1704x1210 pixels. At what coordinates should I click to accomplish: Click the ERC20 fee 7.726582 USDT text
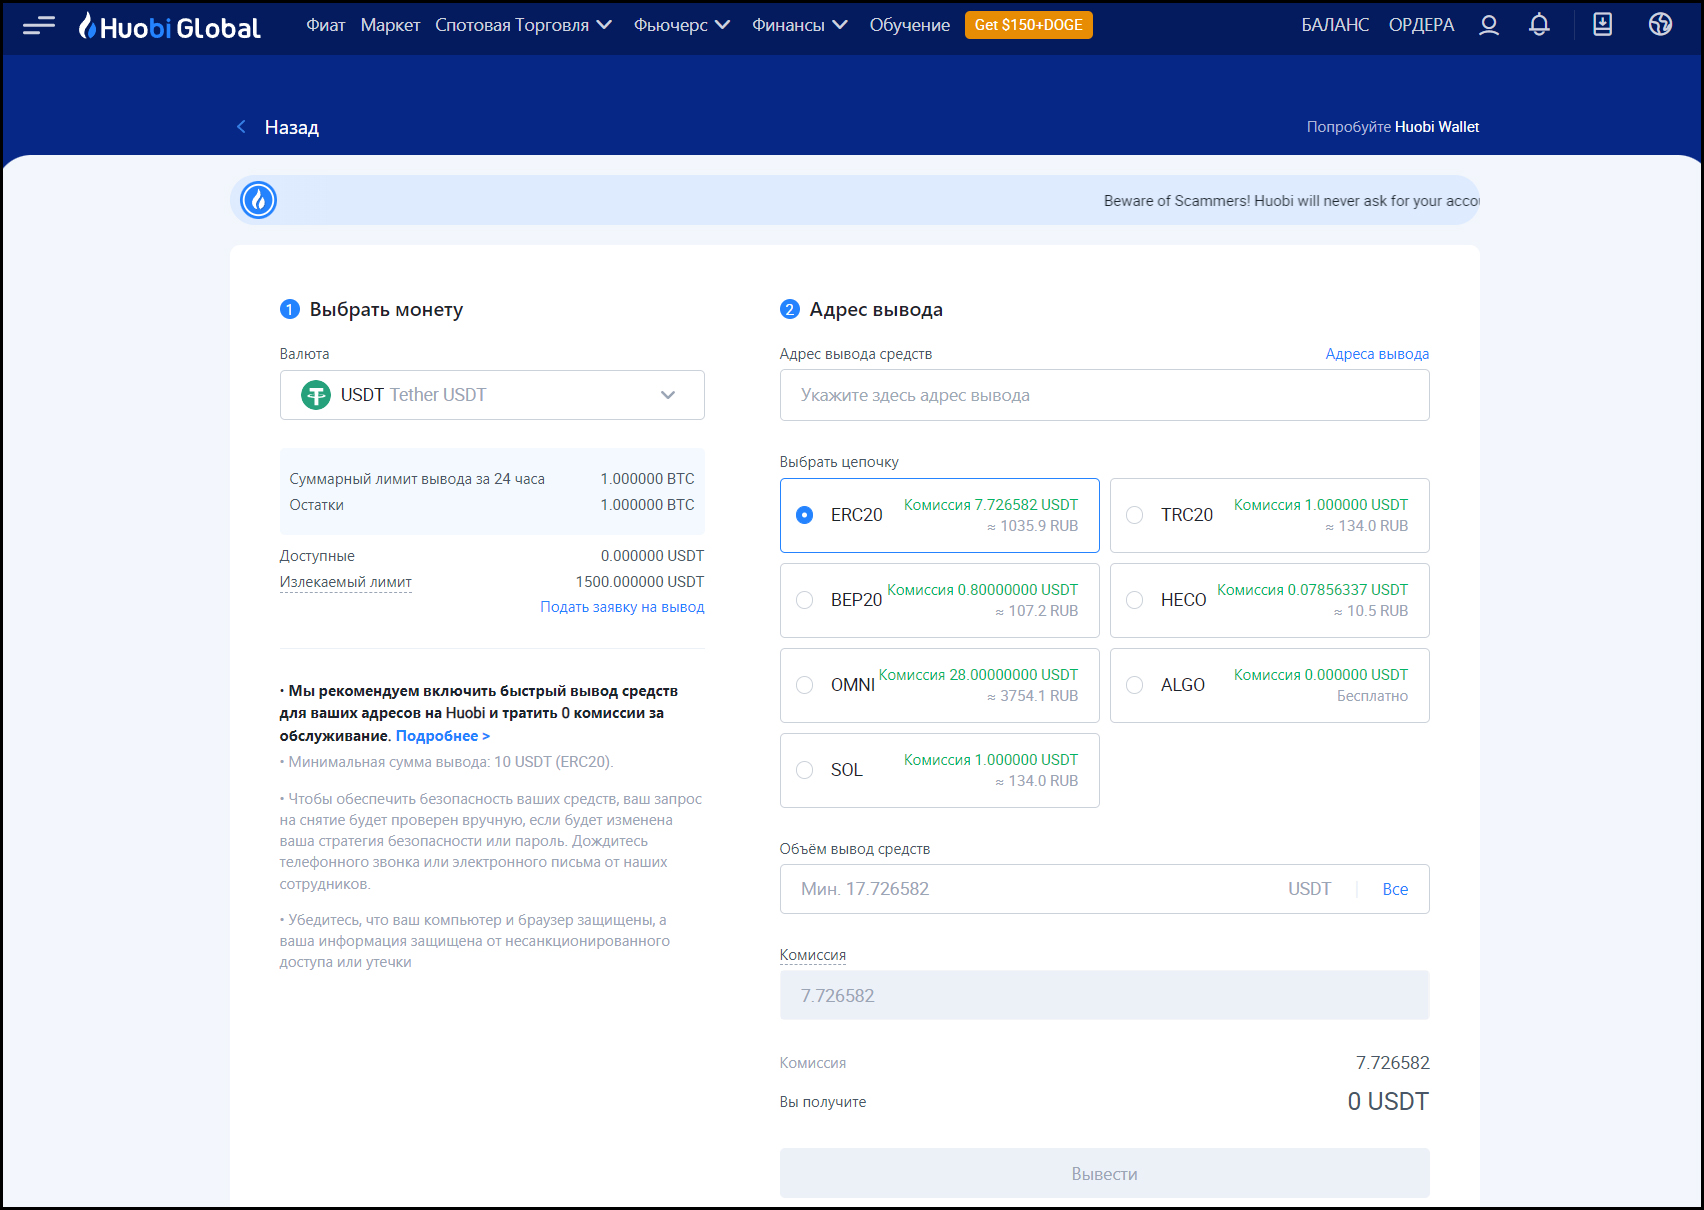[991, 505]
